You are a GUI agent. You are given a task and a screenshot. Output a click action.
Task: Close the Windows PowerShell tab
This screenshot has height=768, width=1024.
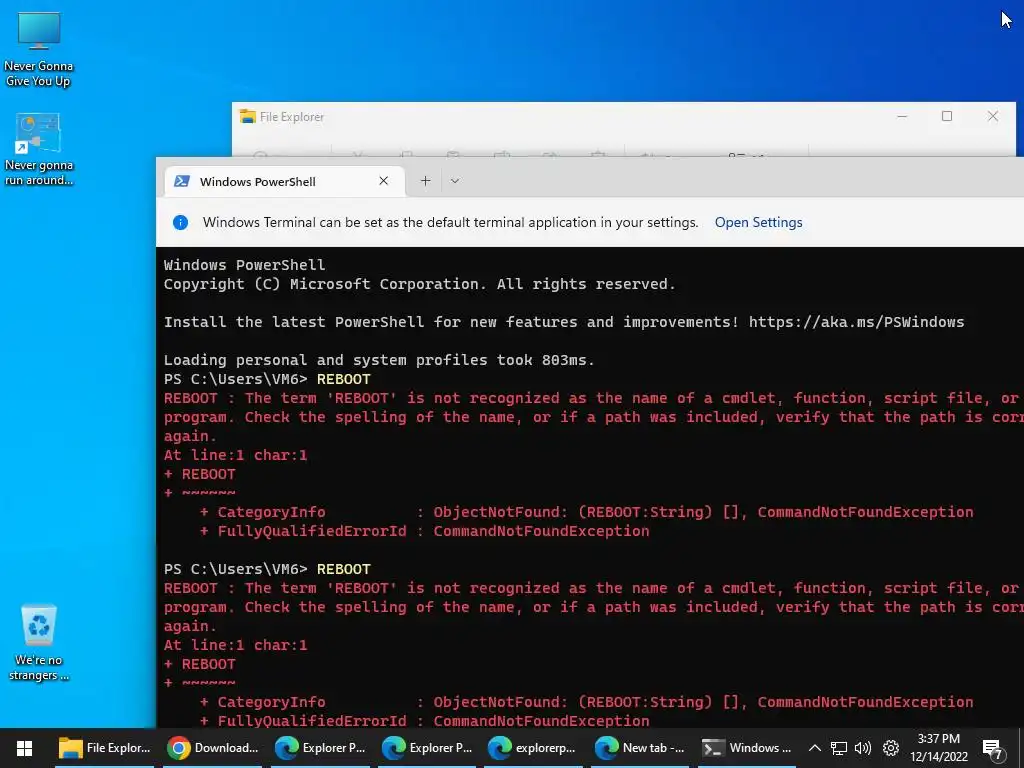pos(384,181)
